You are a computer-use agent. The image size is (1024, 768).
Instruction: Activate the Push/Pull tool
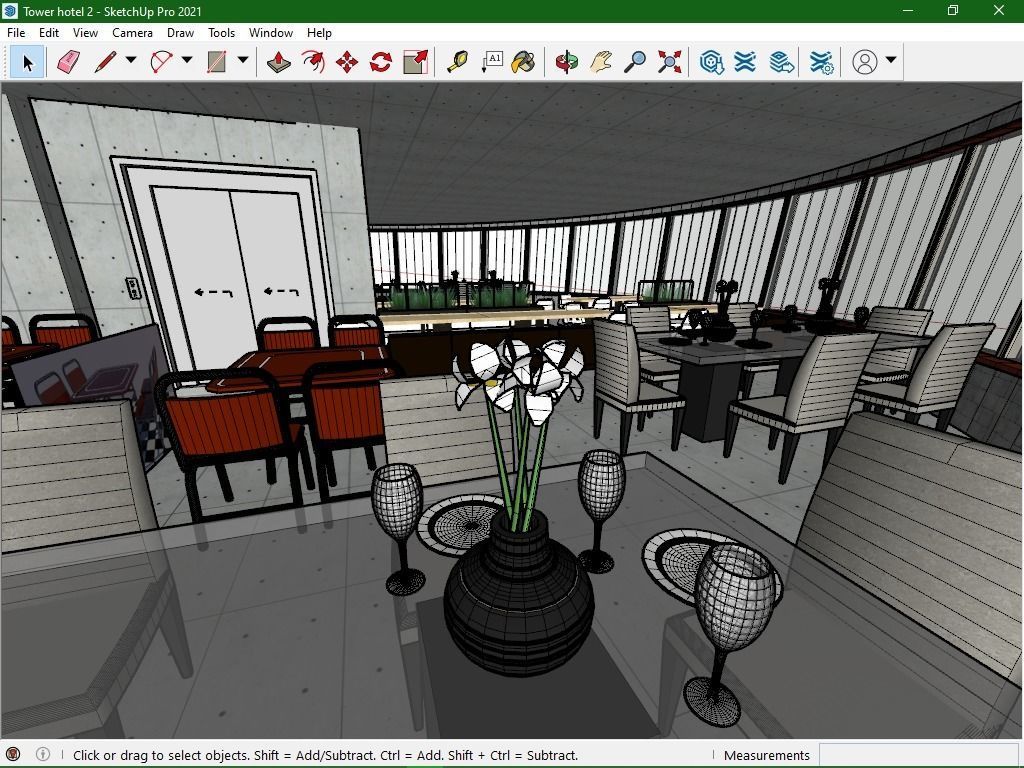(279, 62)
